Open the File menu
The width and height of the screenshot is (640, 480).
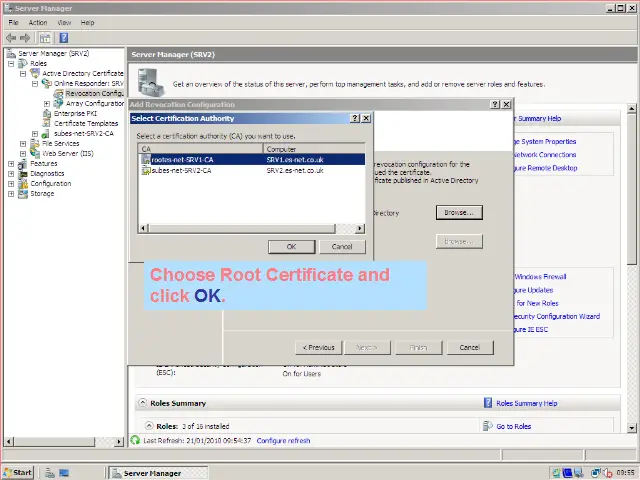13,22
